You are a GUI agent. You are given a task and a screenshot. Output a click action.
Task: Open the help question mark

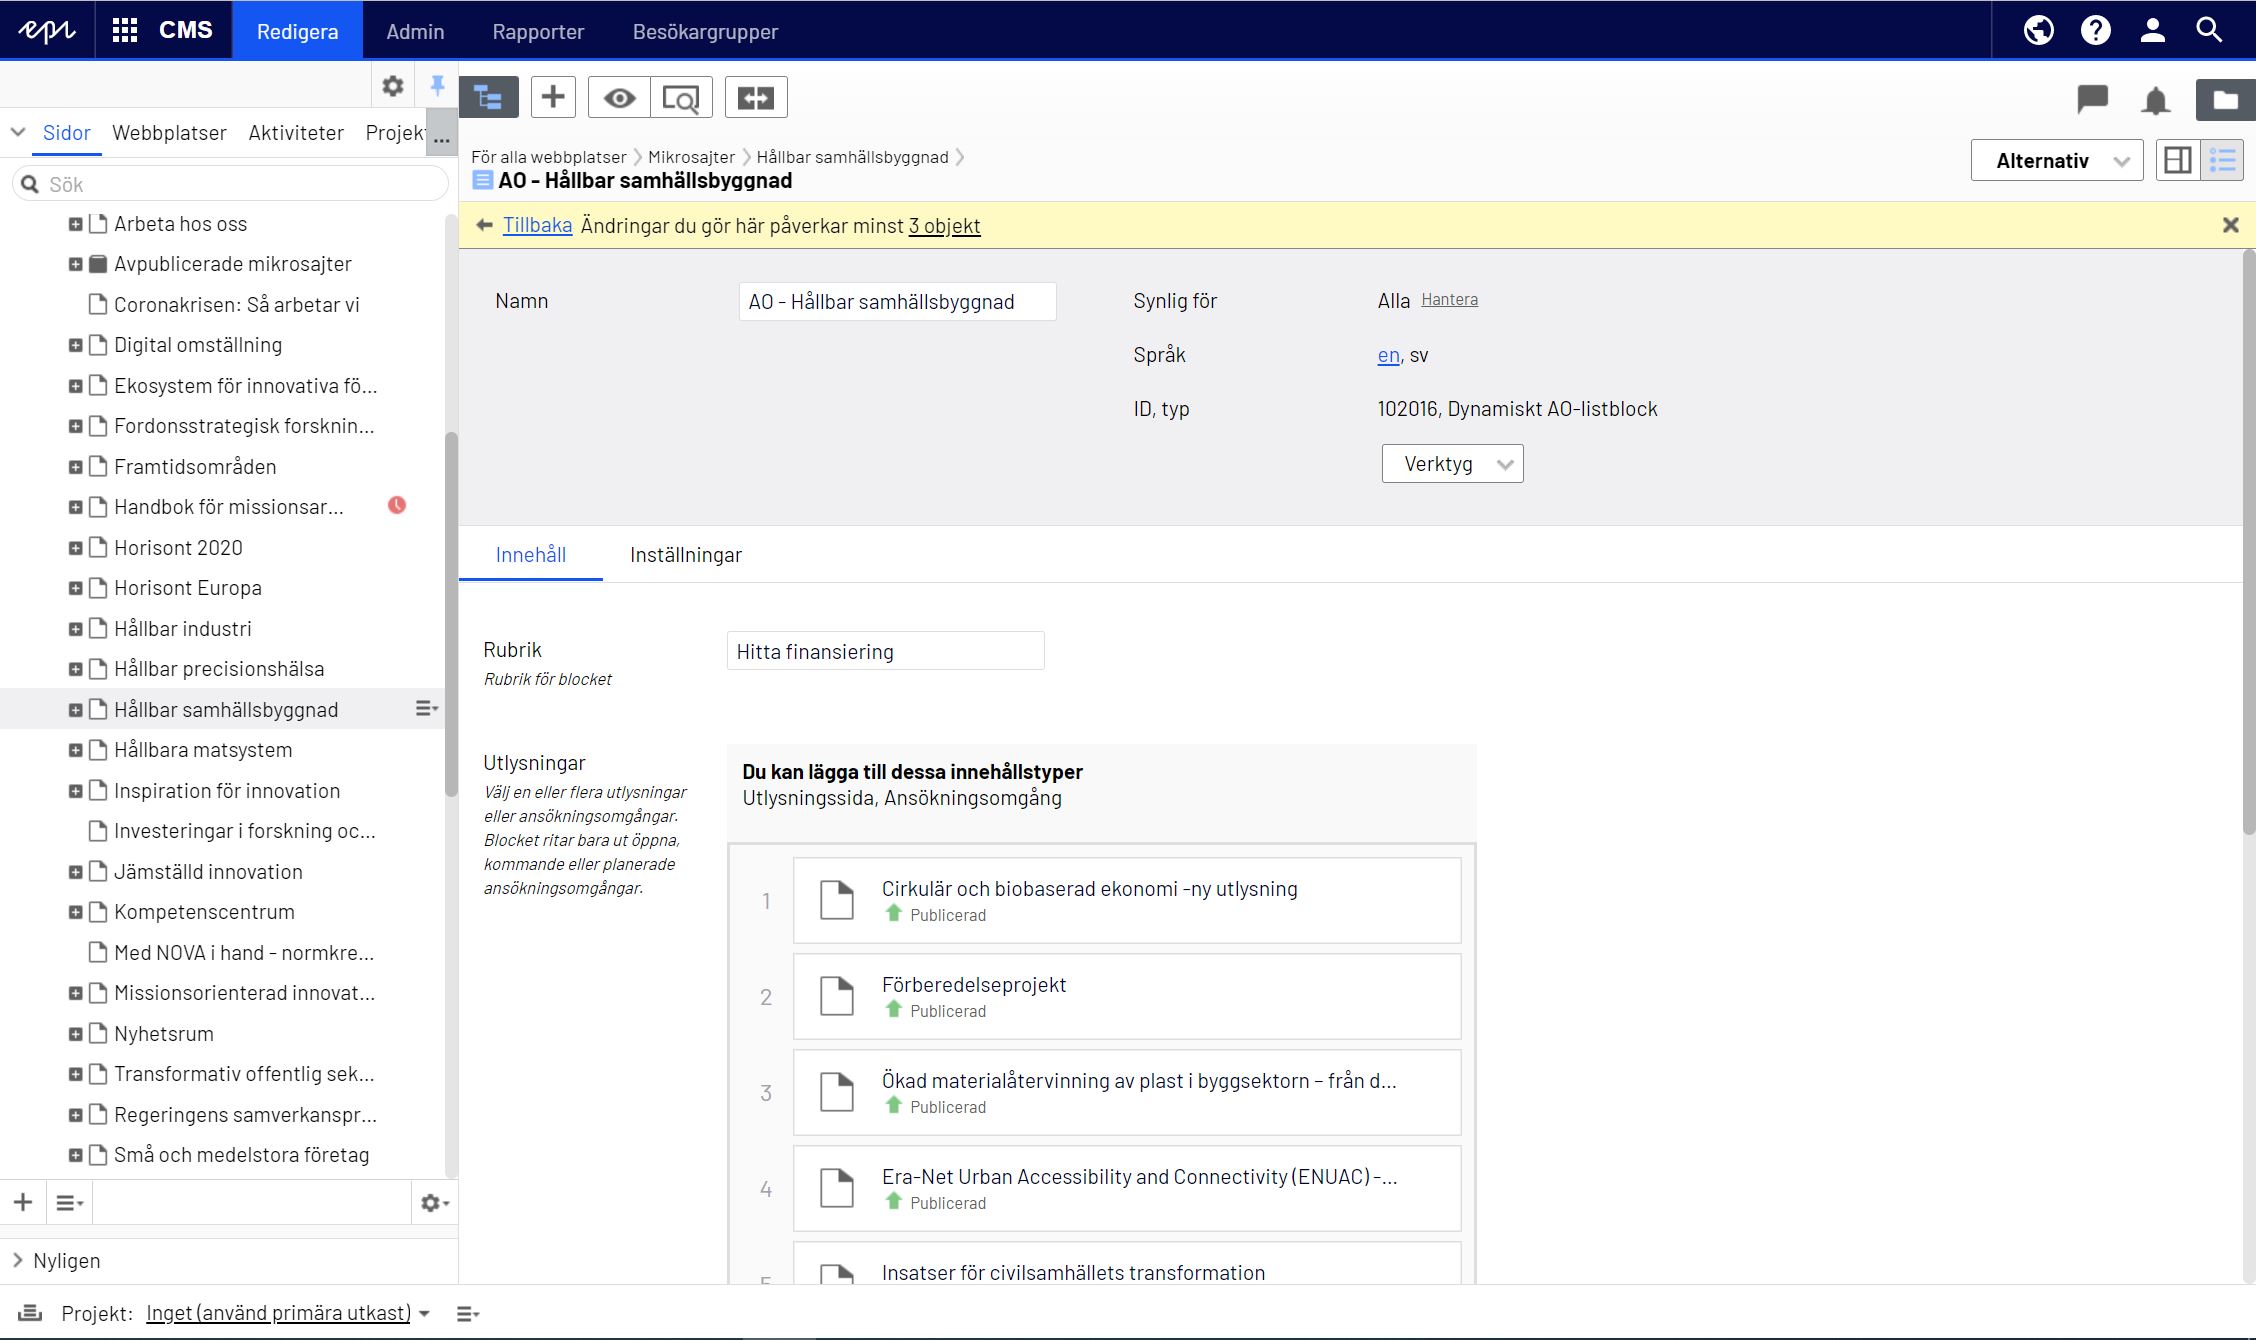coord(2095,30)
